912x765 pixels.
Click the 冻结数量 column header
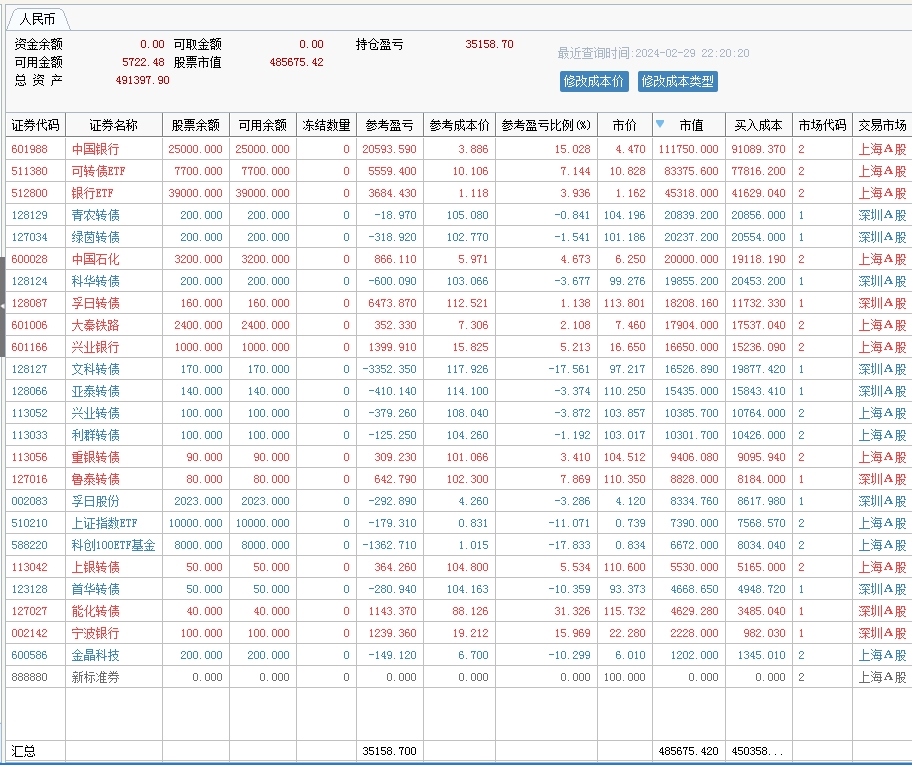(x=327, y=125)
